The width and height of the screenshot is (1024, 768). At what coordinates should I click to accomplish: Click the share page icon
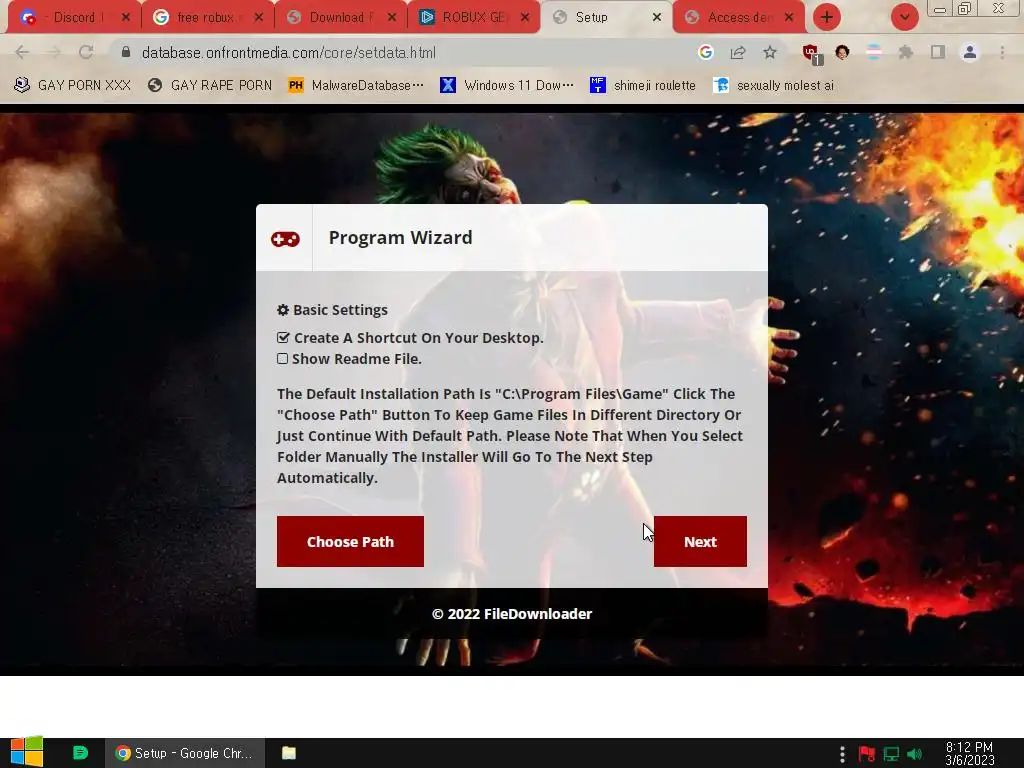[738, 52]
